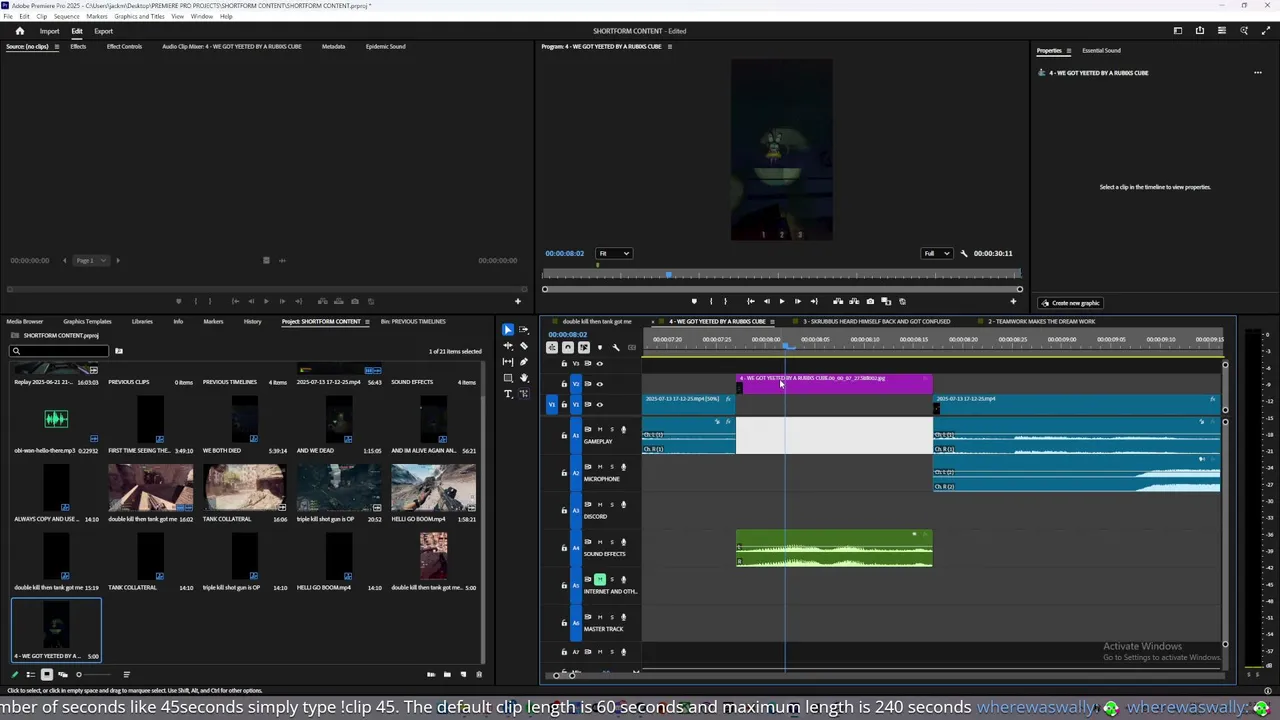Image resolution: width=1280 pixels, height=720 pixels.
Task: Unmute the INTERNET AND OTH.. A5 track
Action: click(x=600, y=579)
